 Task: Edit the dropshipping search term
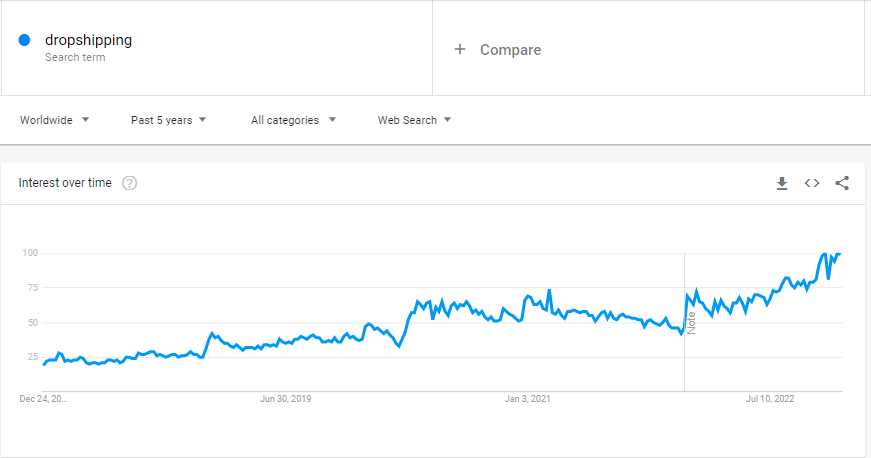click(x=88, y=40)
